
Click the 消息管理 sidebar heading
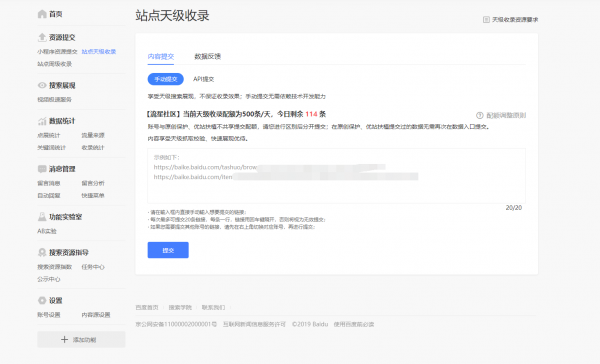tap(62, 169)
